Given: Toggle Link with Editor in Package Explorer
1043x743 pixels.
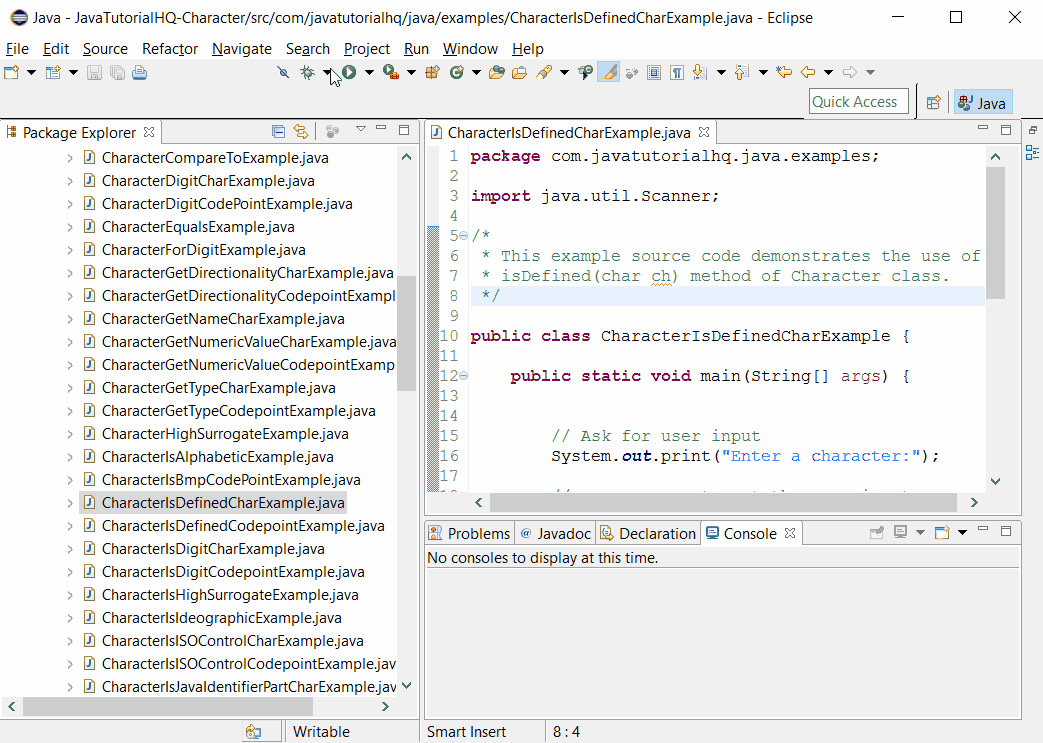Looking at the screenshot, I should 300,132.
